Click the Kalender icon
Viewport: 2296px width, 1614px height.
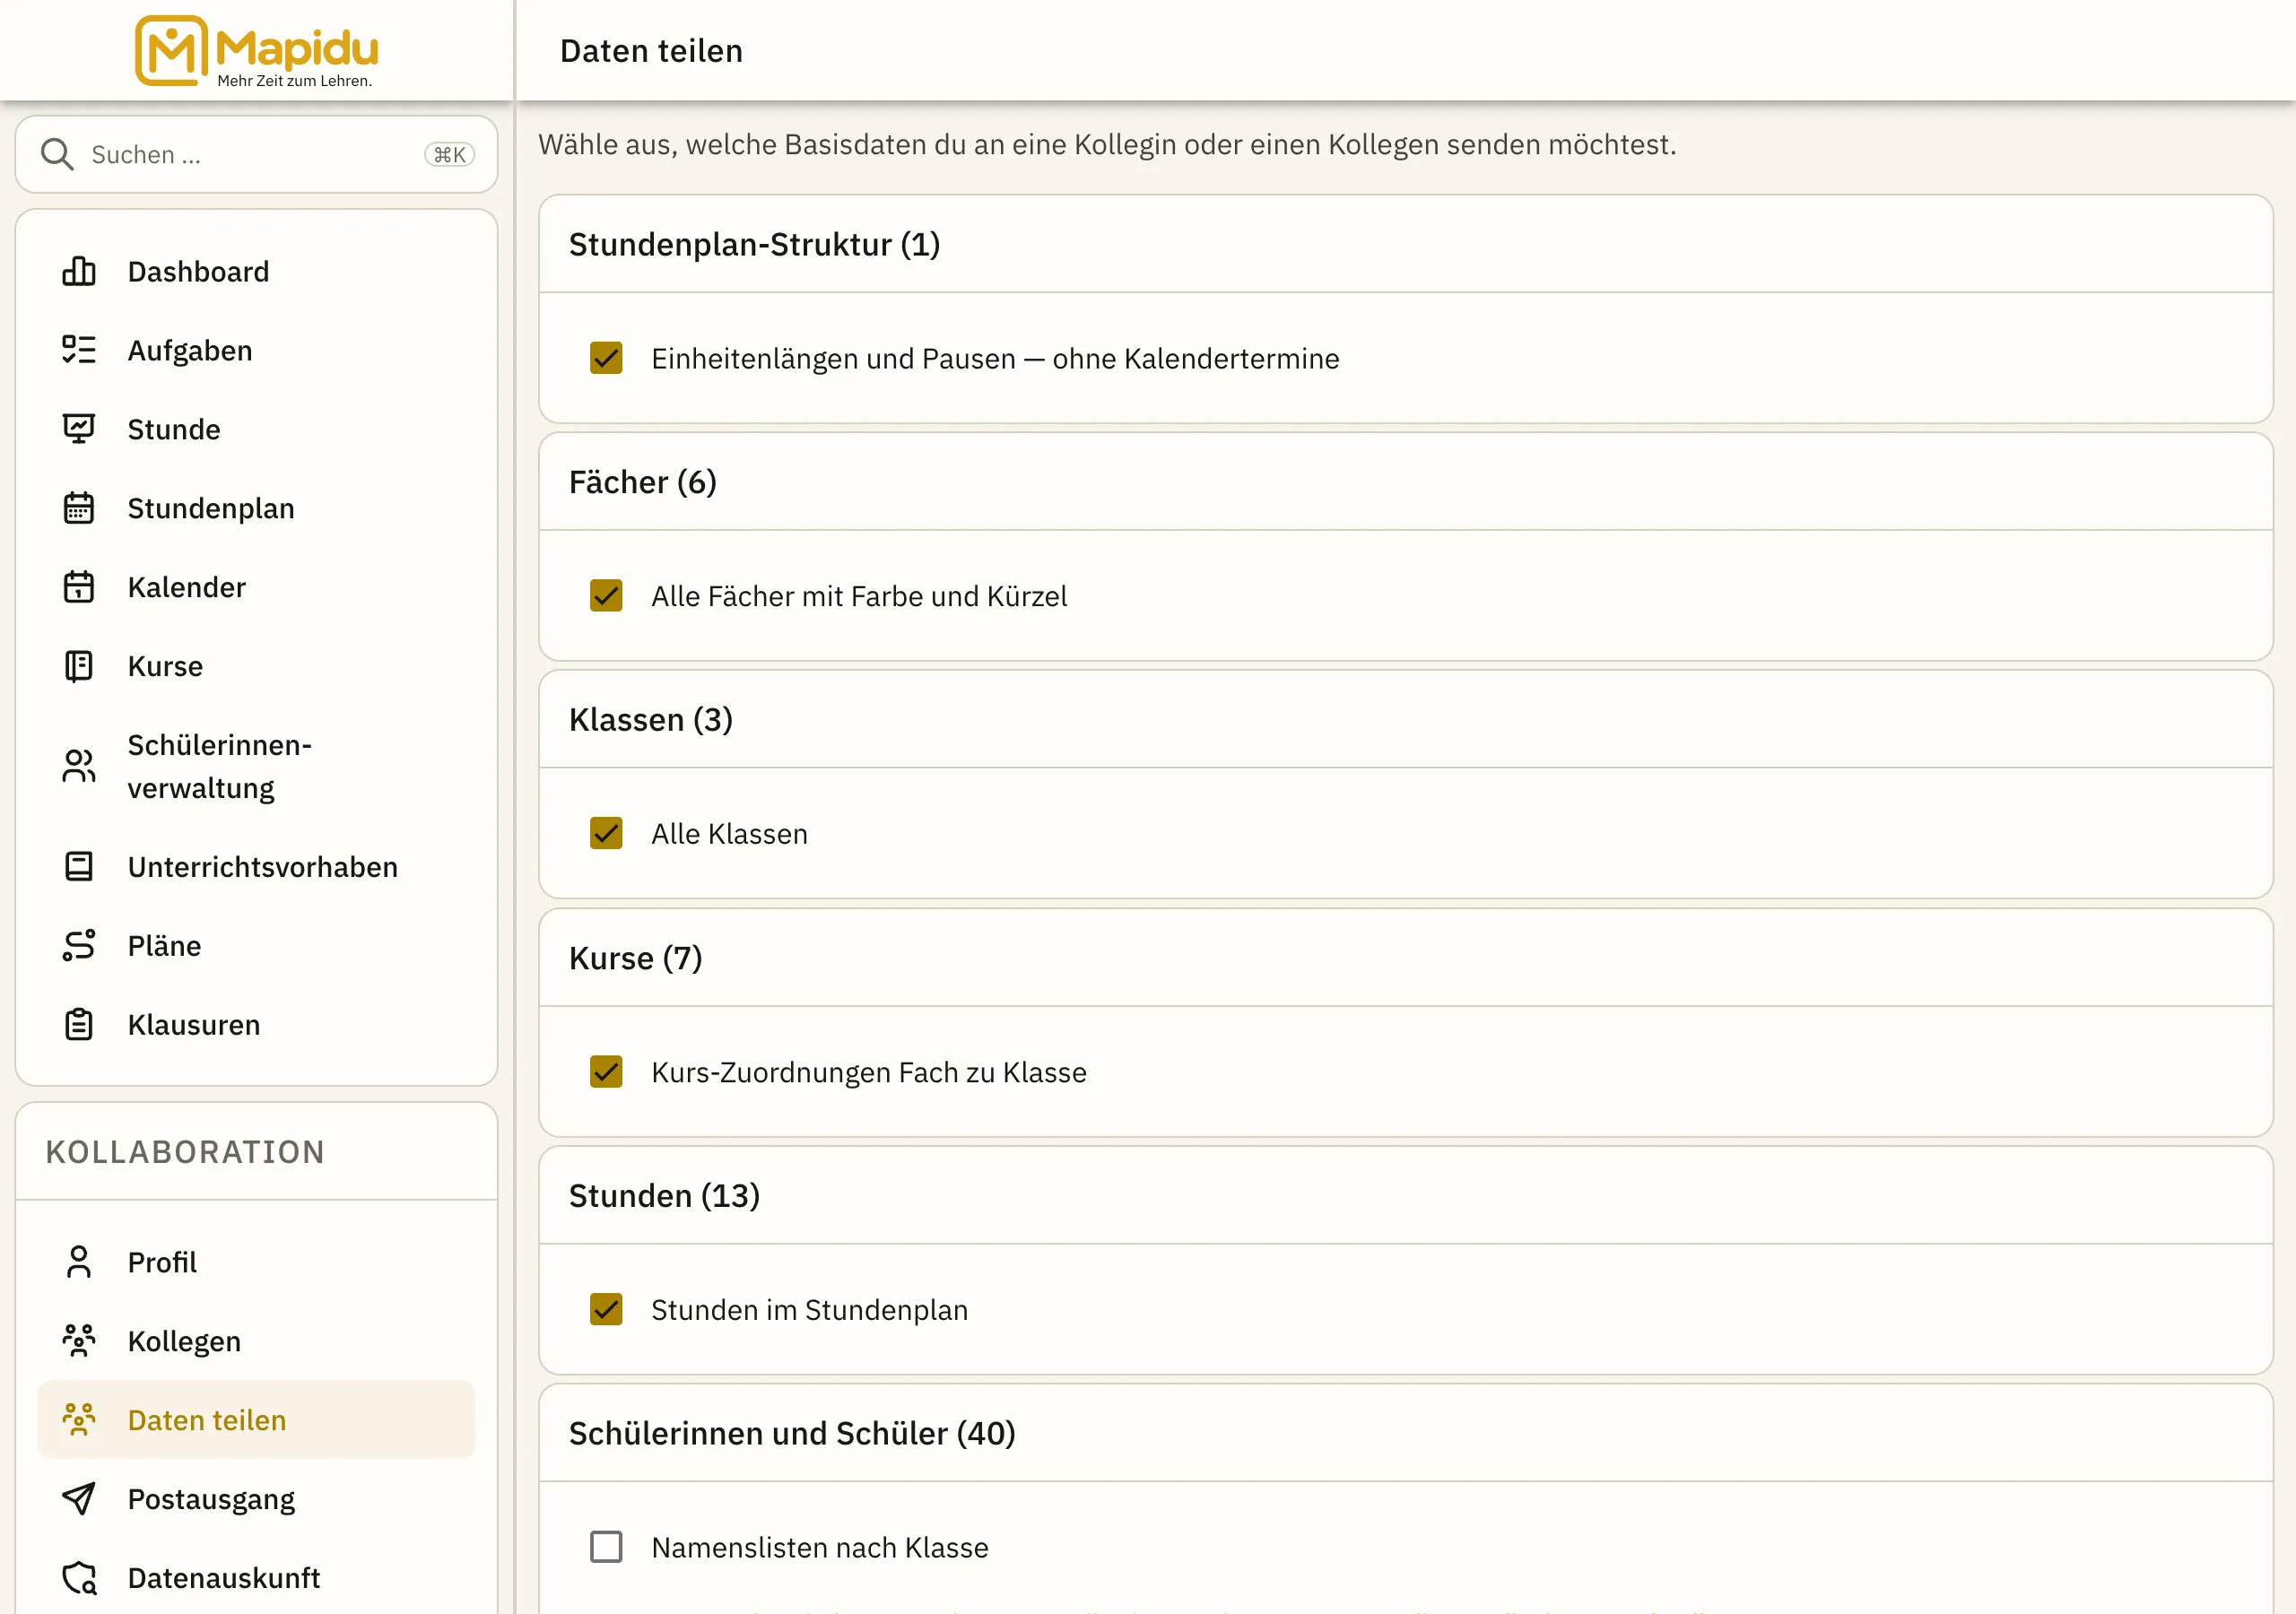(79, 587)
